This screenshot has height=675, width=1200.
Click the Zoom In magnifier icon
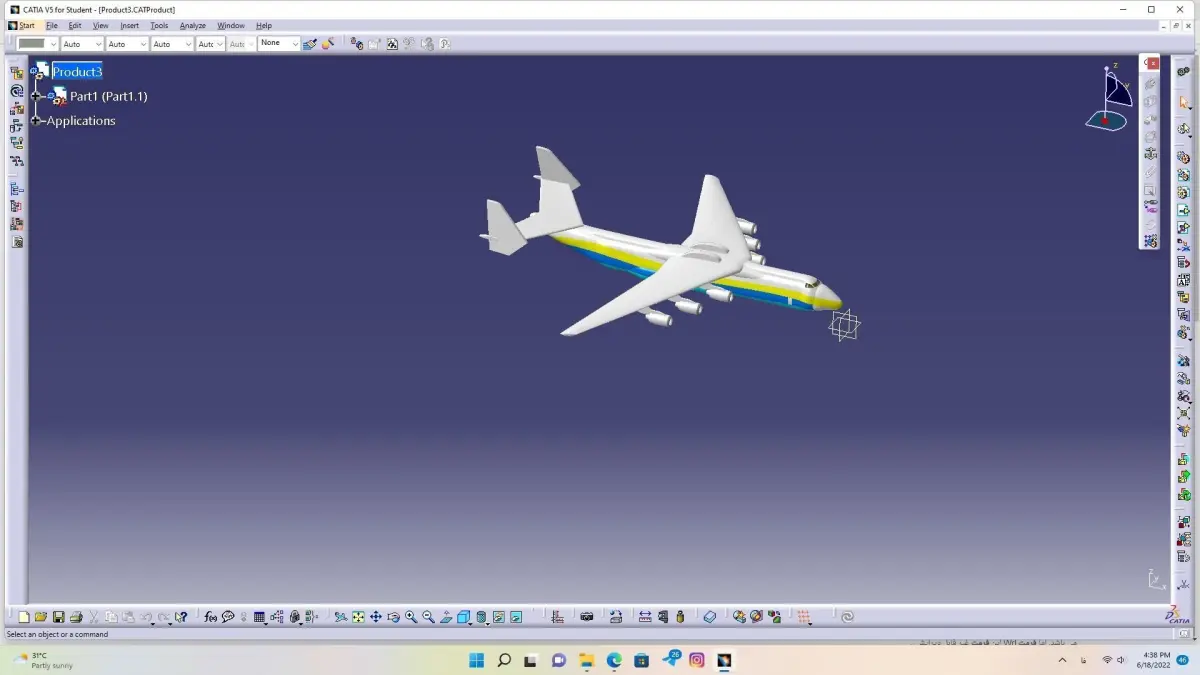click(x=411, y=617)
